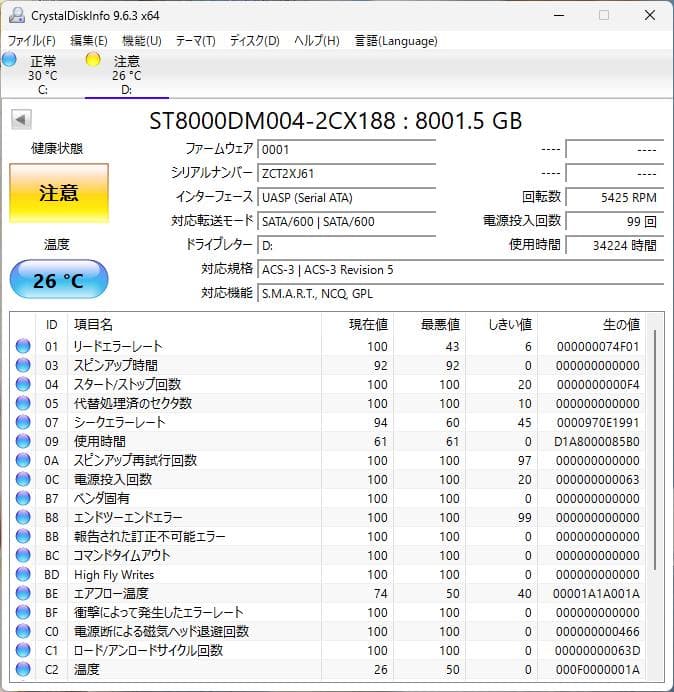Click status orb for ID C2 温度

point(23,669)
